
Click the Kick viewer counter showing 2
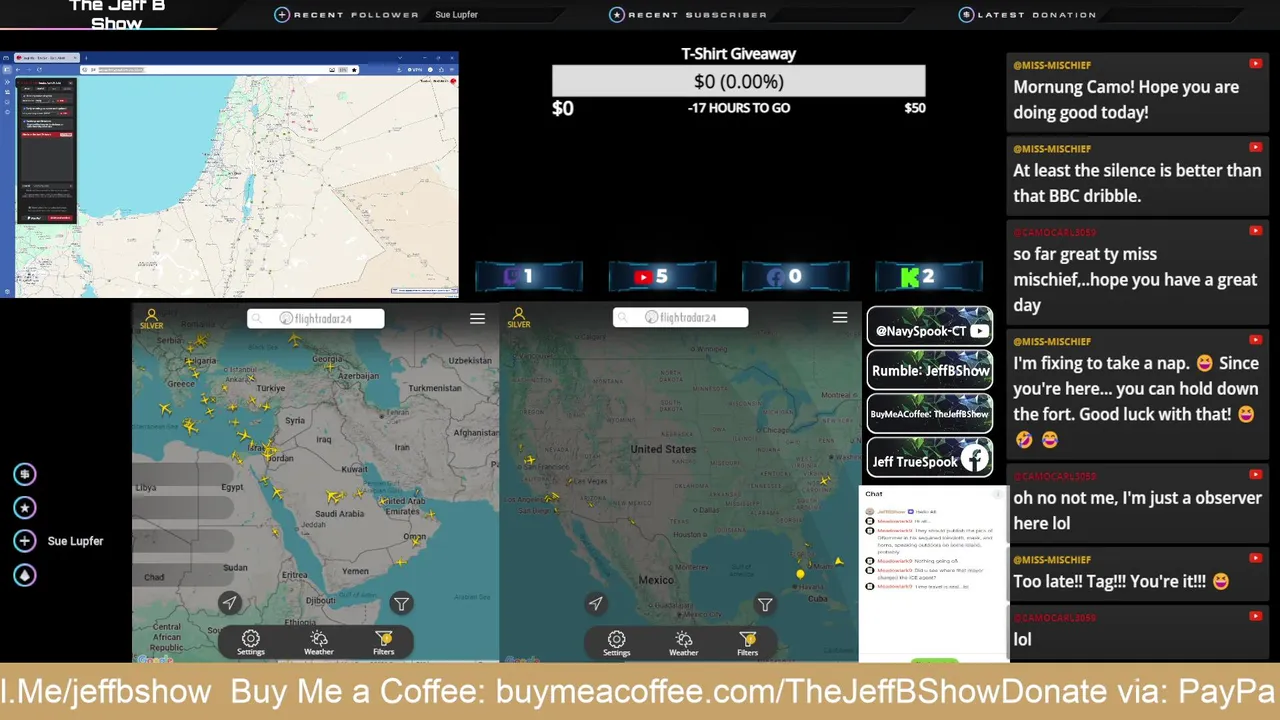[928, 277]
